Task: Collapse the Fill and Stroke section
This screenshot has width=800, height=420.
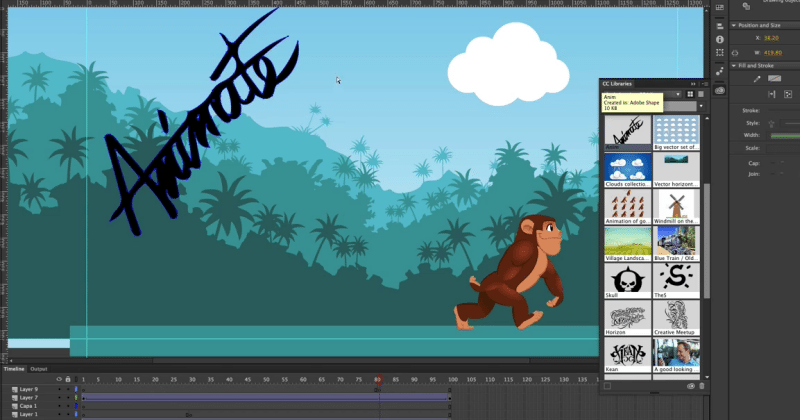Action: click(x=734, y=66)
